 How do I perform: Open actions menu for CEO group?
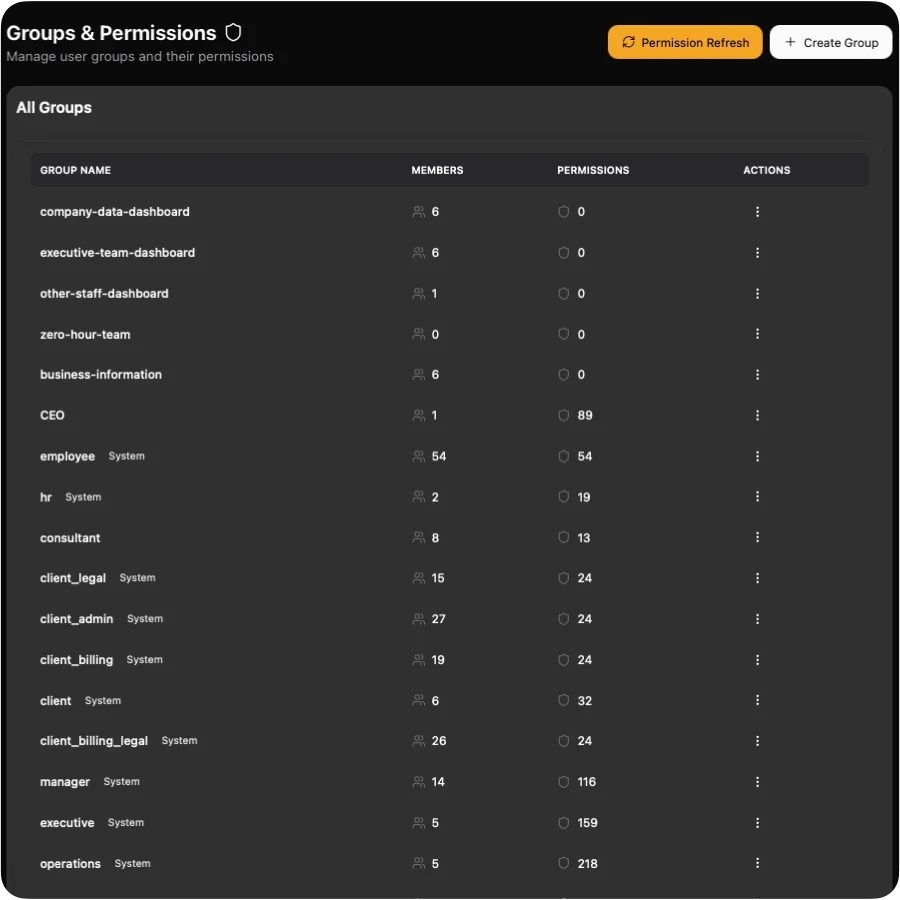pos(757,415)
